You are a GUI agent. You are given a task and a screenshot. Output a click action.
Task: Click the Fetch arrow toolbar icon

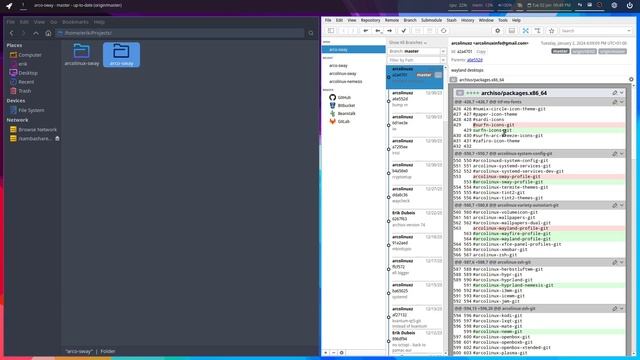(x=366, y=31)
